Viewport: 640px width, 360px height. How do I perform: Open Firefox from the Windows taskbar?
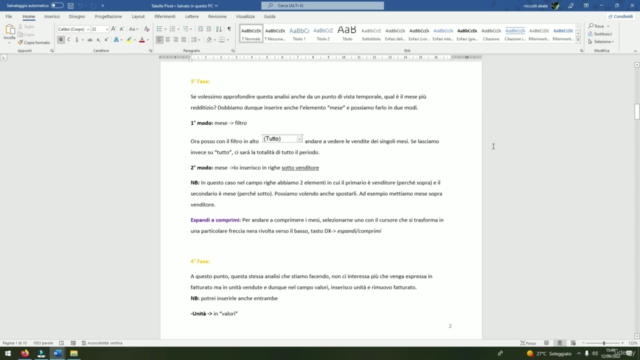[x=25, y=353]
